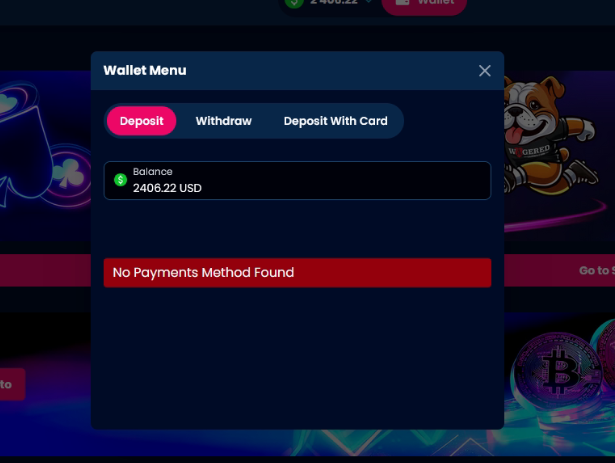Viewport: 615px width, 463px height.
Task: Click the No Payments Method Found banner
Action: [297, 273]
